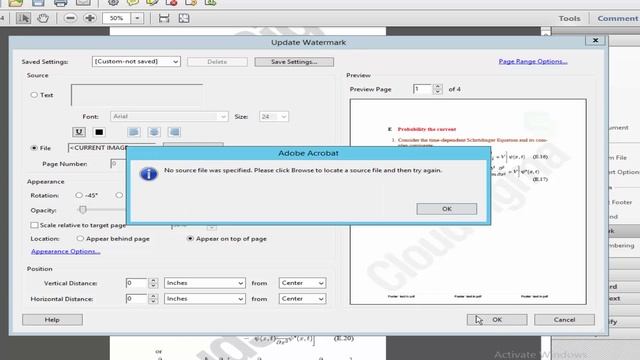Click the Horizontal Distance spinner arrows
The height and width of the screenshot is (360, 640).
153,299
